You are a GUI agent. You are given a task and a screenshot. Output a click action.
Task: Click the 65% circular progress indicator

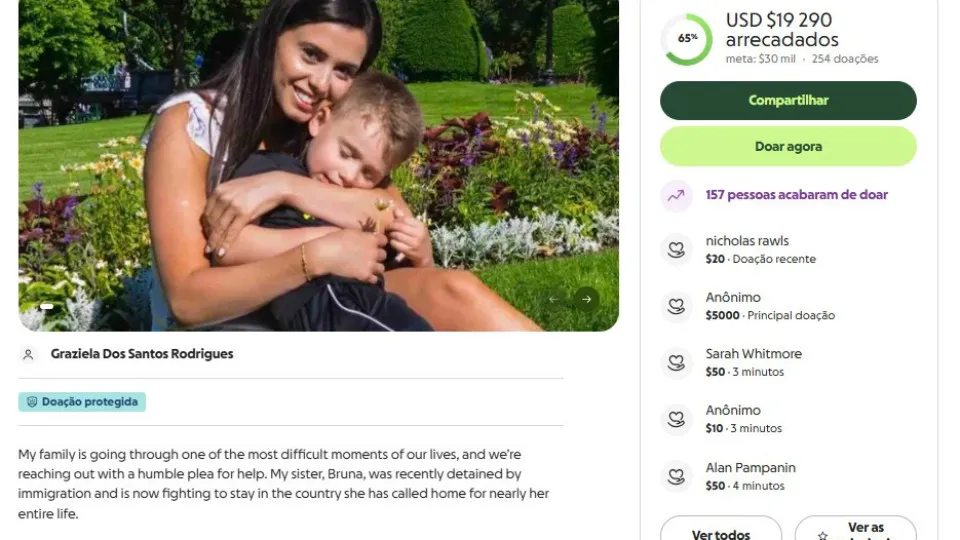pos(687,39)
